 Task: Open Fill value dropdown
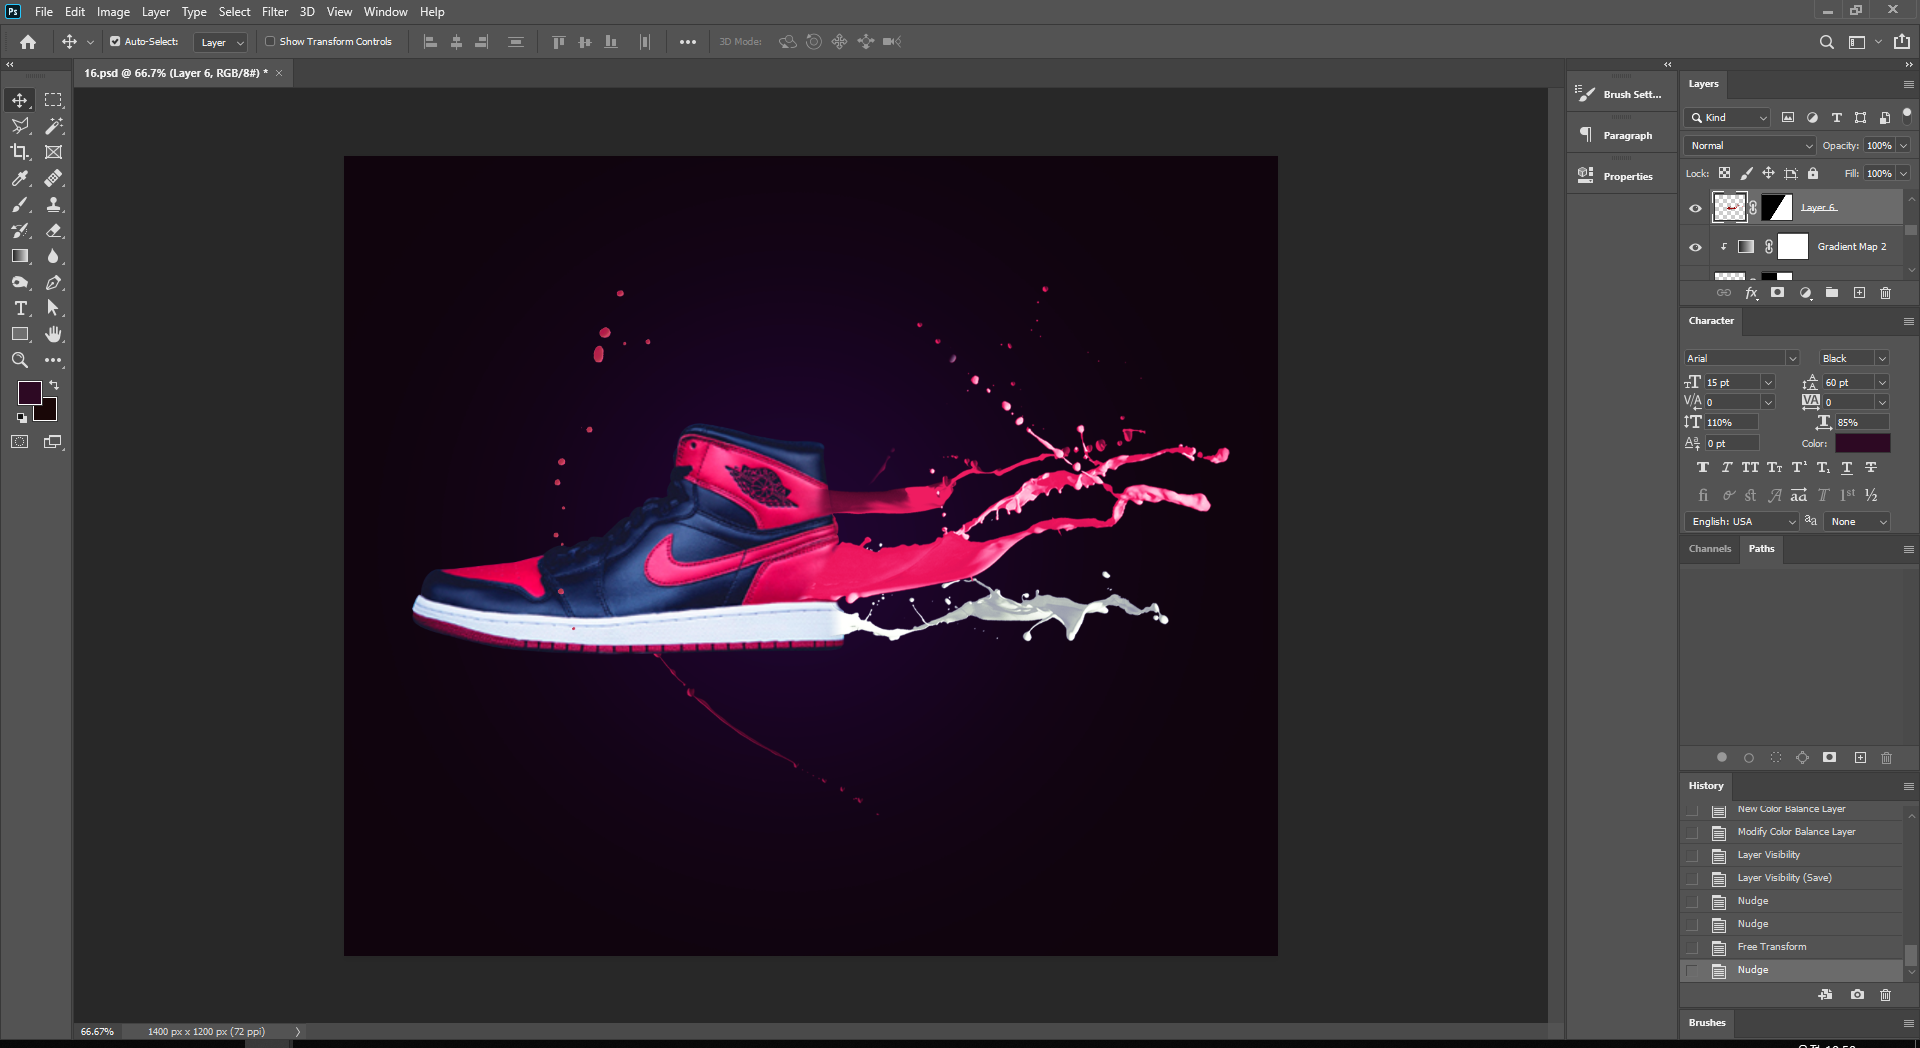(x=1904, y=174)
